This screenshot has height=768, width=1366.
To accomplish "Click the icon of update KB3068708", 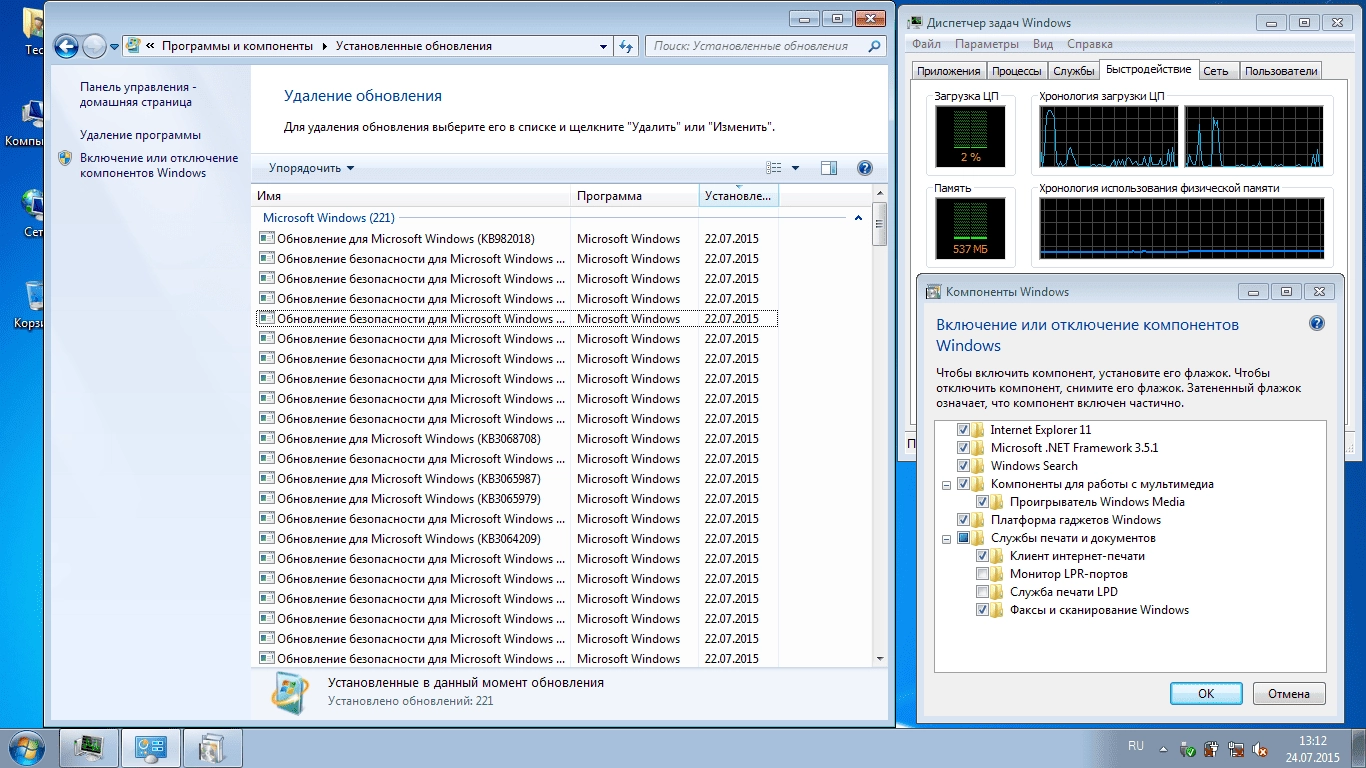I will pyautogui.click(x=266, y=438).
